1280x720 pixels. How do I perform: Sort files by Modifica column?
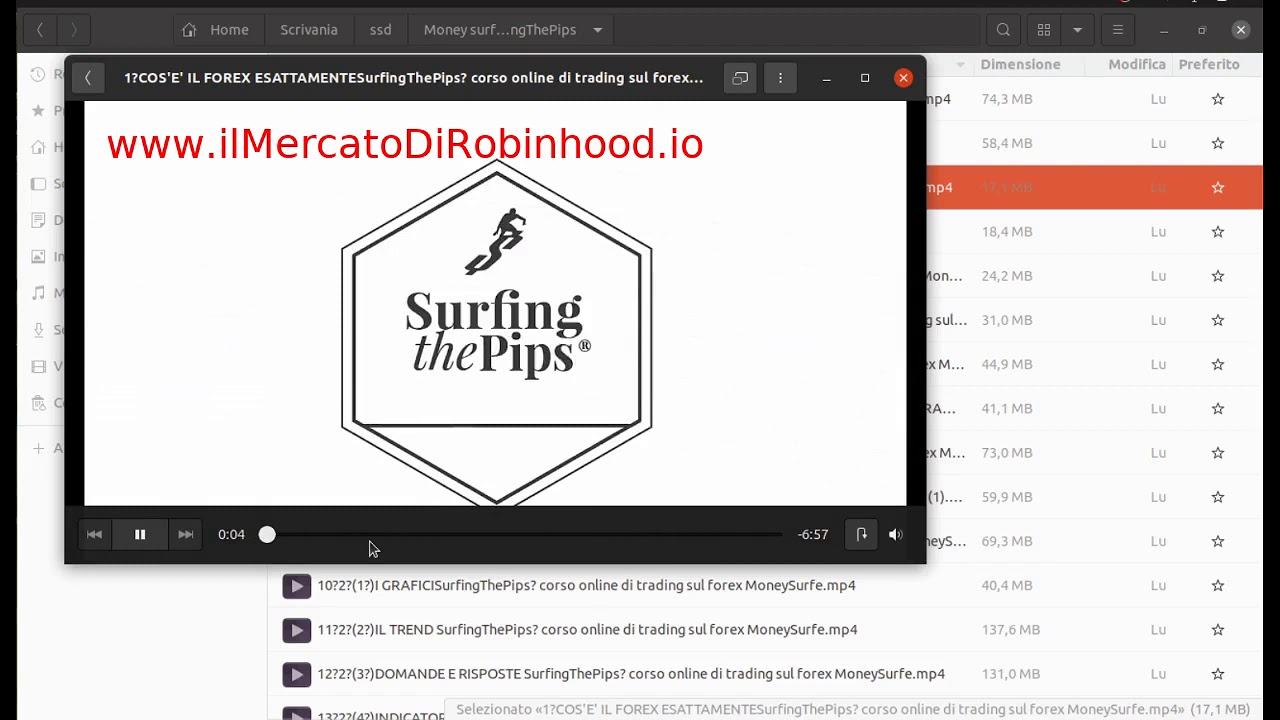tap(1137, 64)
